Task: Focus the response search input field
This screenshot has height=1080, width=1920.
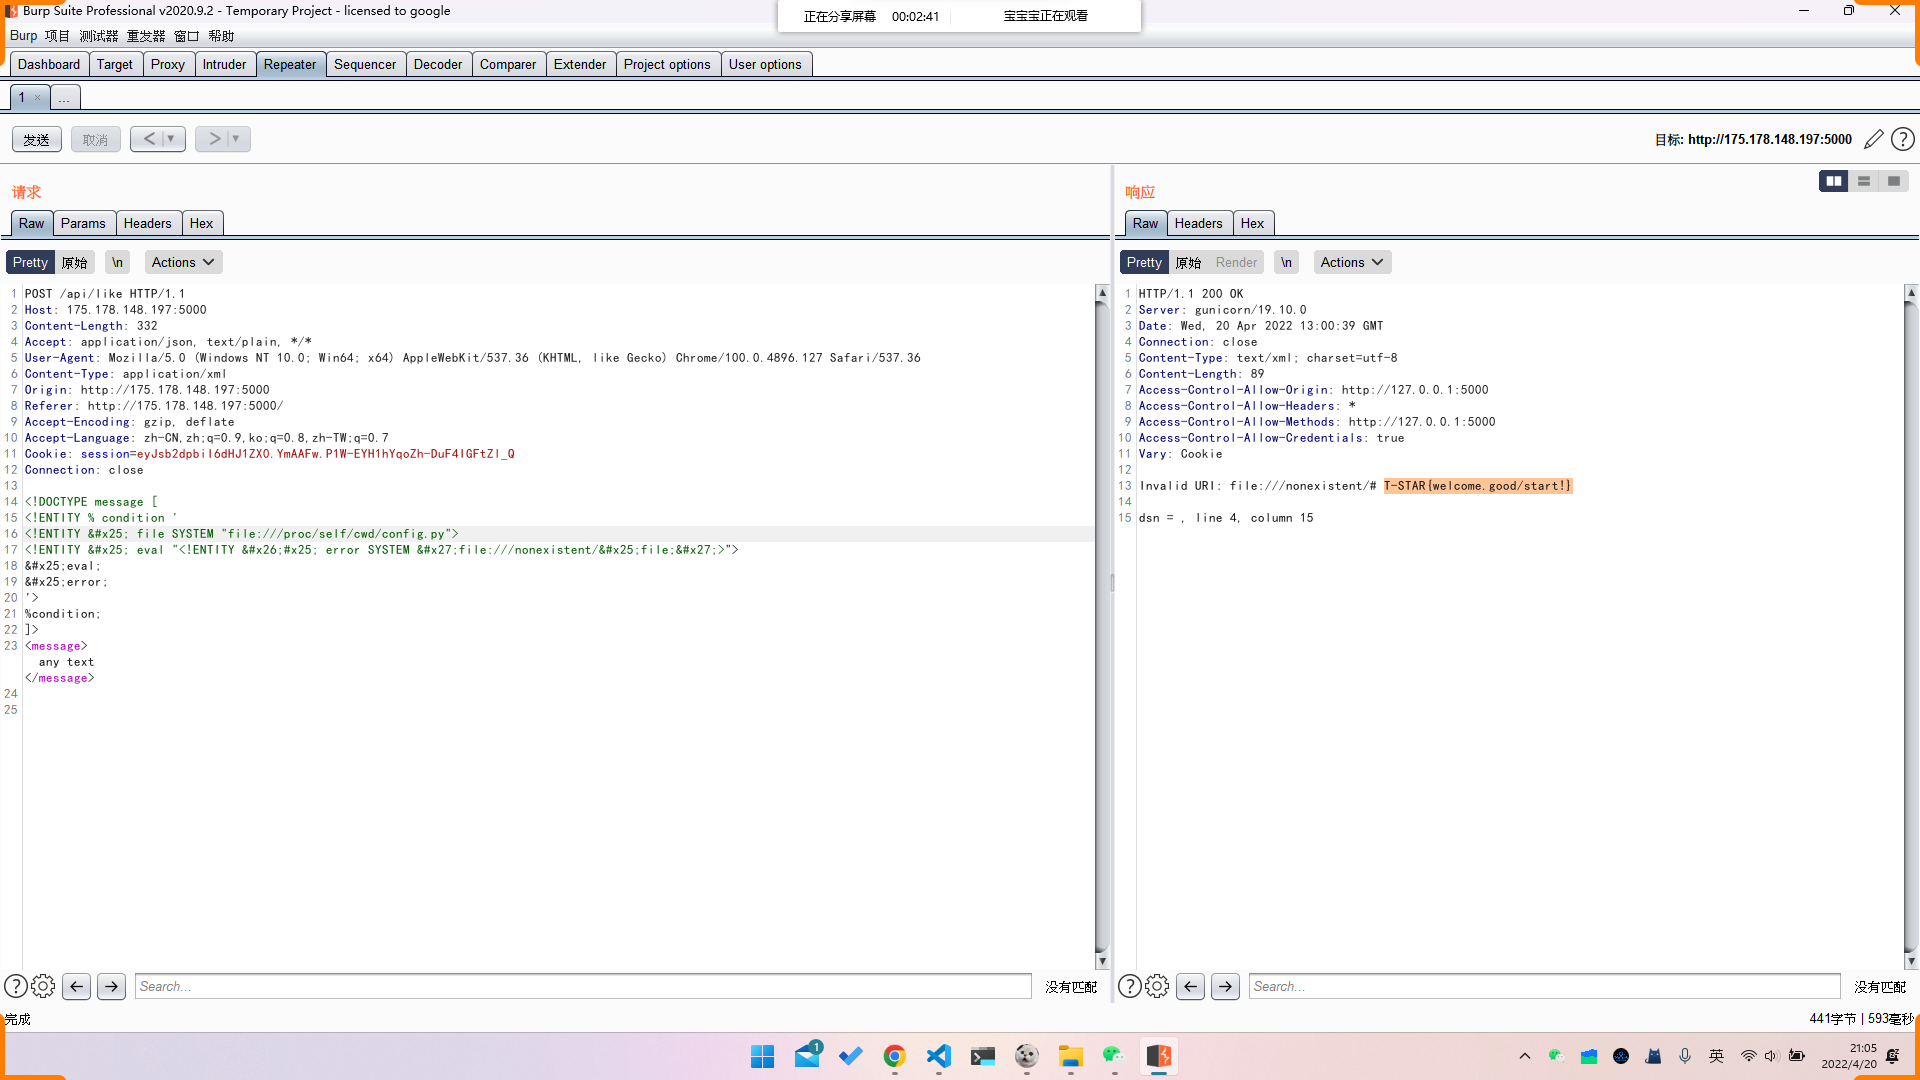Action: pos(1543,986)
